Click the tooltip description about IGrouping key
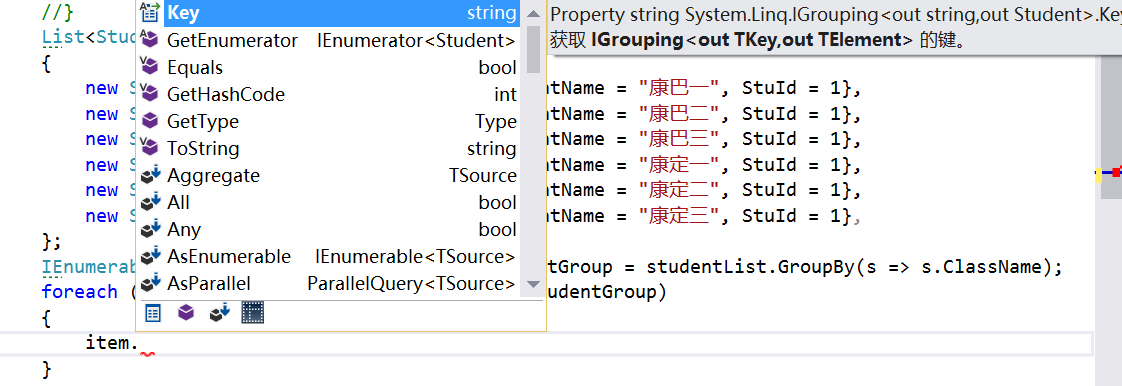Image resolution: width=1122 pixels, height=386 pixels. [758, 40]
